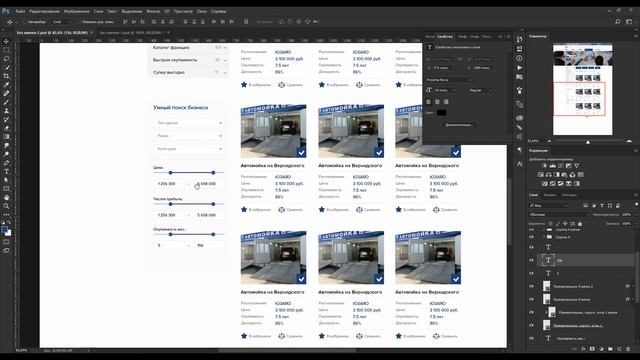Switch to the Каналы tab
The image size is (640, 360).
coord(550,195)
